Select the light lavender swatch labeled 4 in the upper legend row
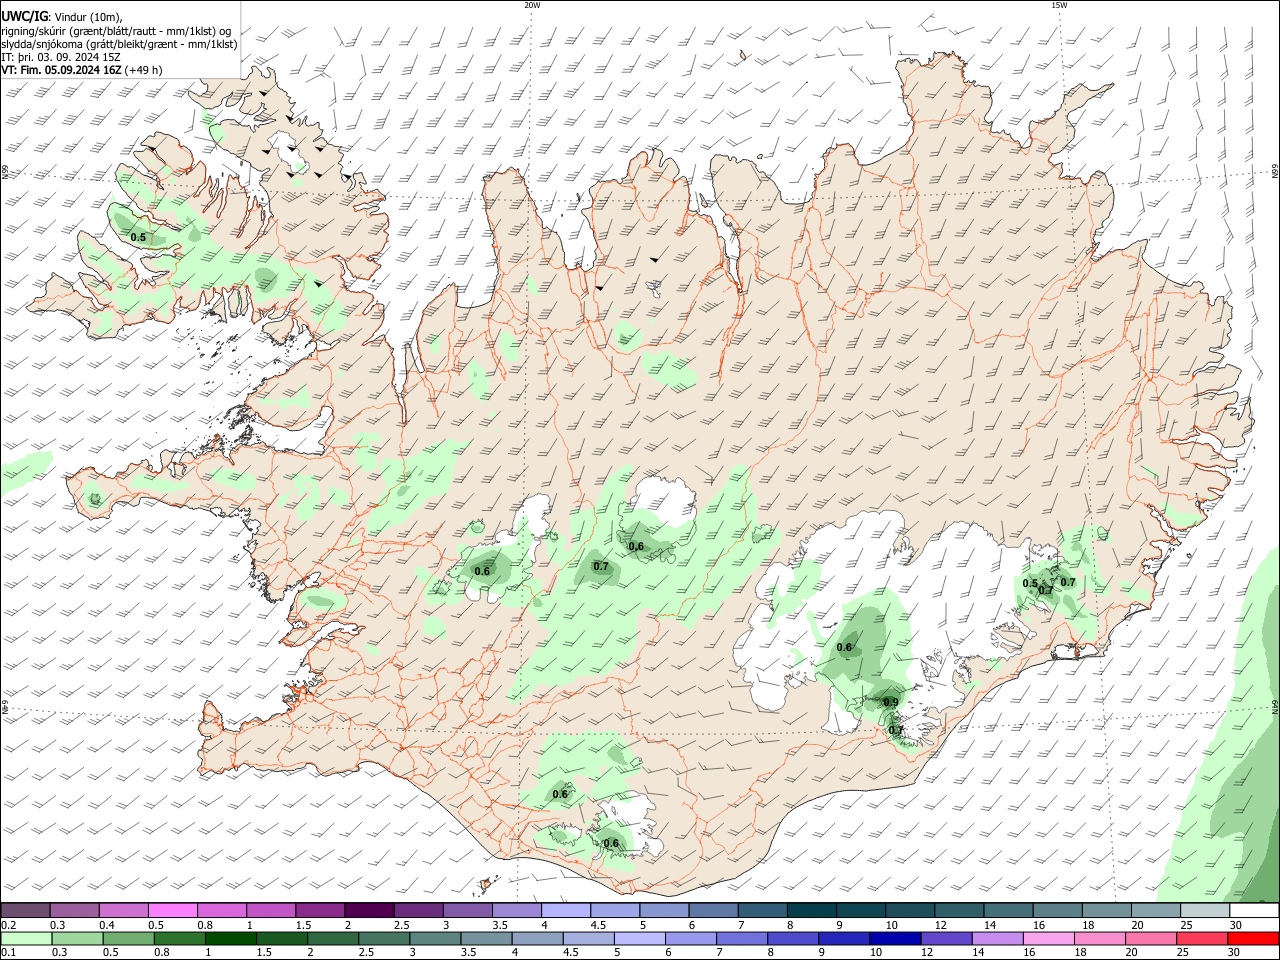The image size is (1280, 960). 566,910
